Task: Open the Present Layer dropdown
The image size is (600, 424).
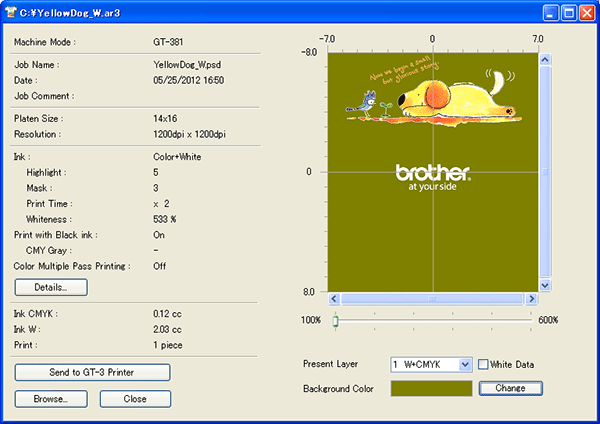Action: coord(465,365)
